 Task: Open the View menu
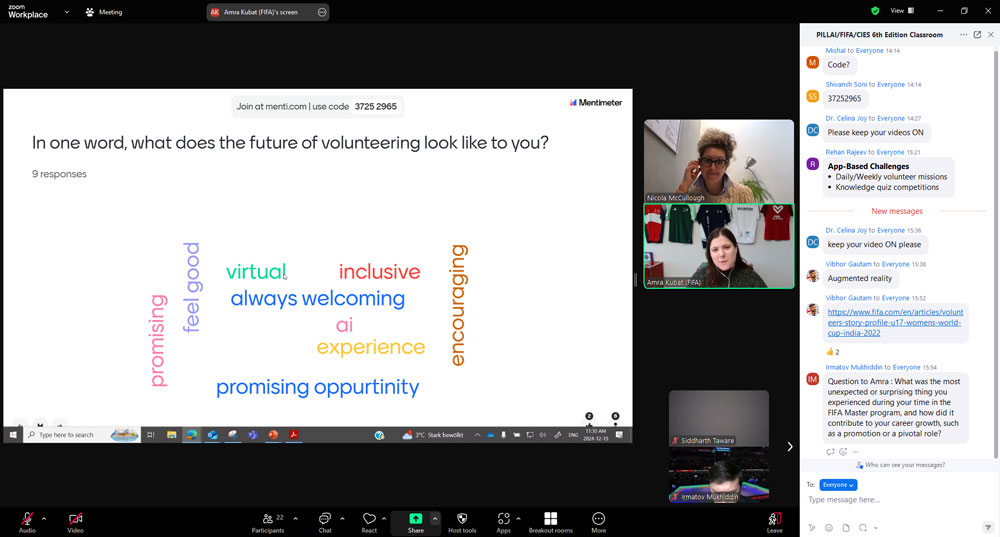tap(898, 11)
